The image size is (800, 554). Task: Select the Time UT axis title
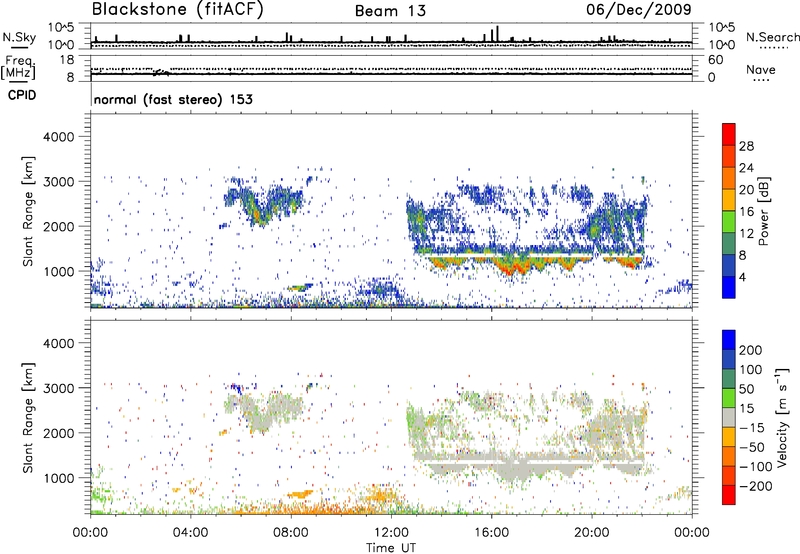391,548
